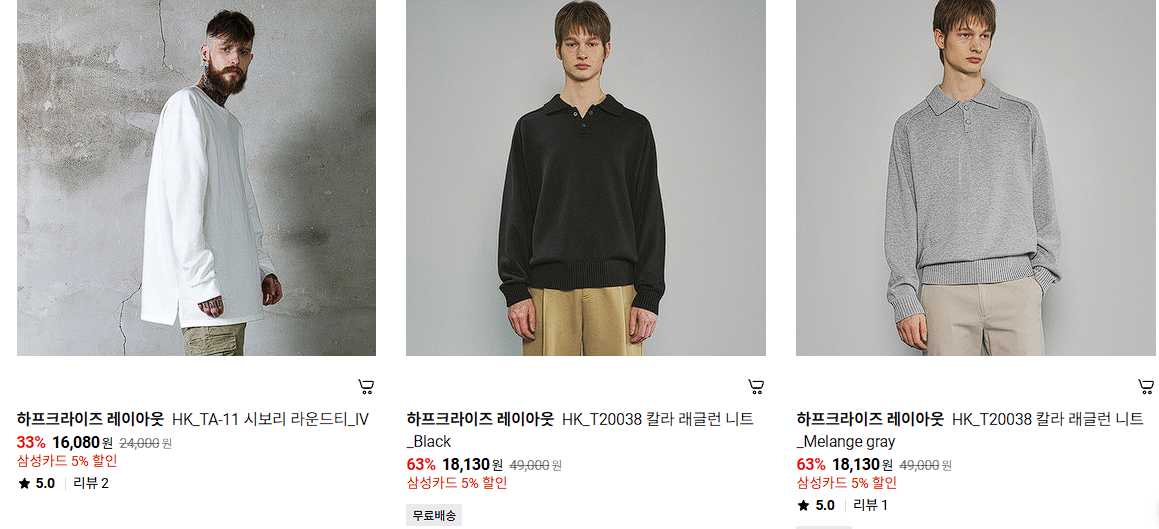
Task: Open 하프크라이즈 레이아웃 brand above the black knit
Action: 480,420
